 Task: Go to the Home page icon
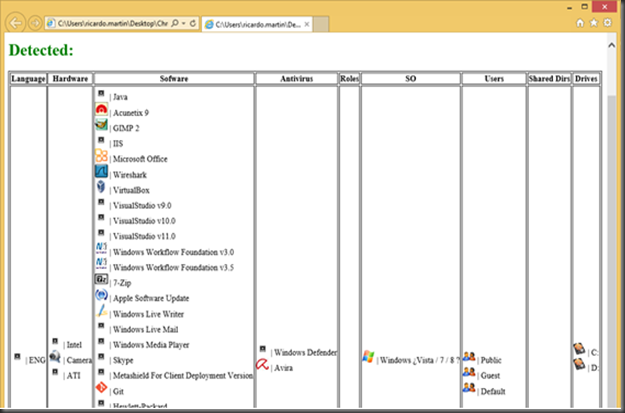click(580, 23)
